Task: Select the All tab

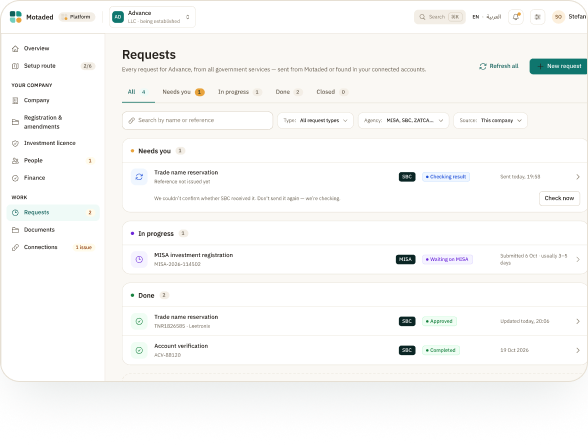Action: click(x=138, y=92)
